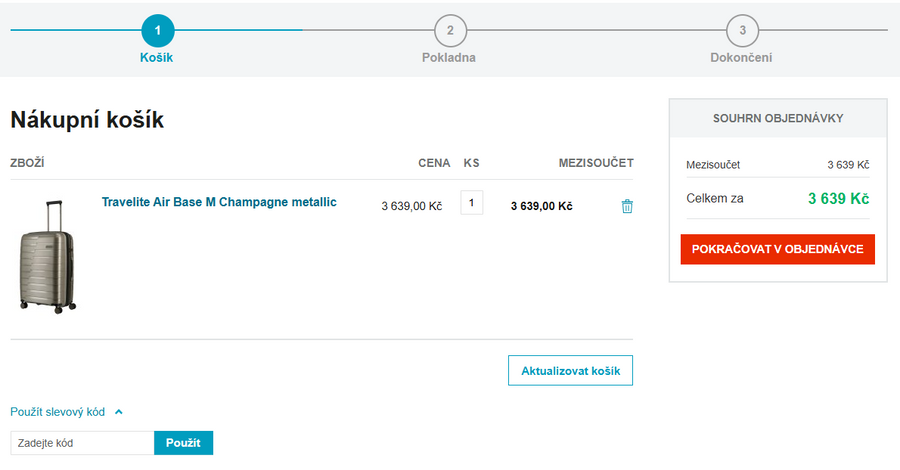Click the step 3 circle icon
Viewport: 900px width, 470px height.
pos(742,31)
